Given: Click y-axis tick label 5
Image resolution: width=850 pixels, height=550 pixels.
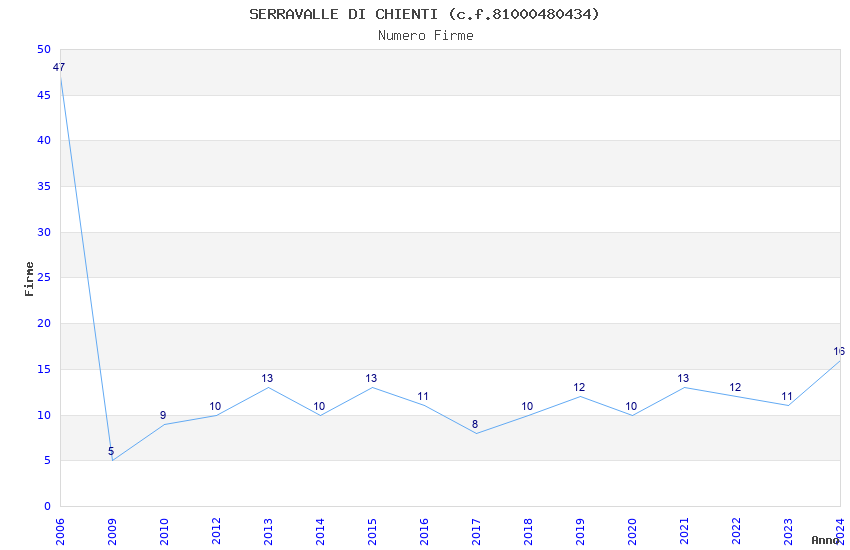Looking at the screenshot, I should [47, 461].
